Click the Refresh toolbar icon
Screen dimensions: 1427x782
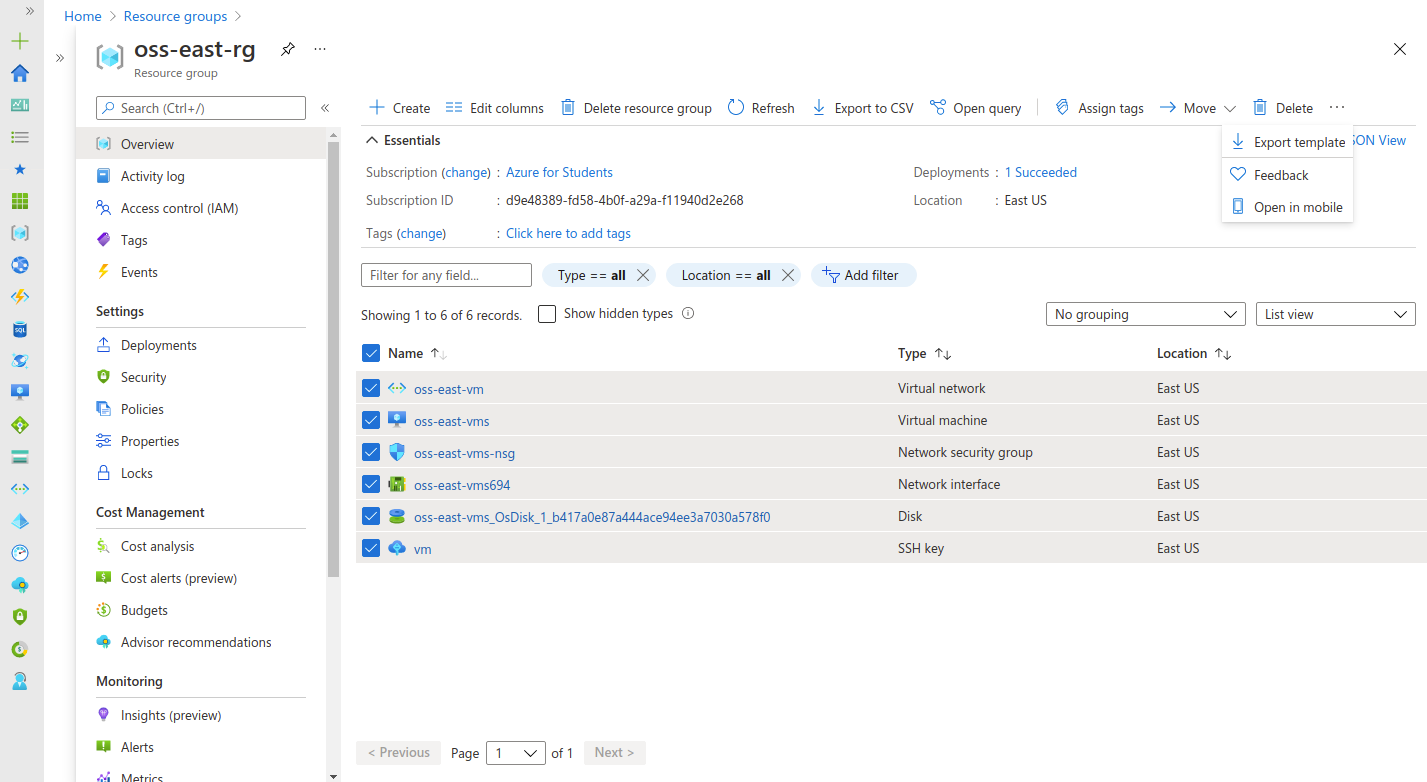(736, 108)
